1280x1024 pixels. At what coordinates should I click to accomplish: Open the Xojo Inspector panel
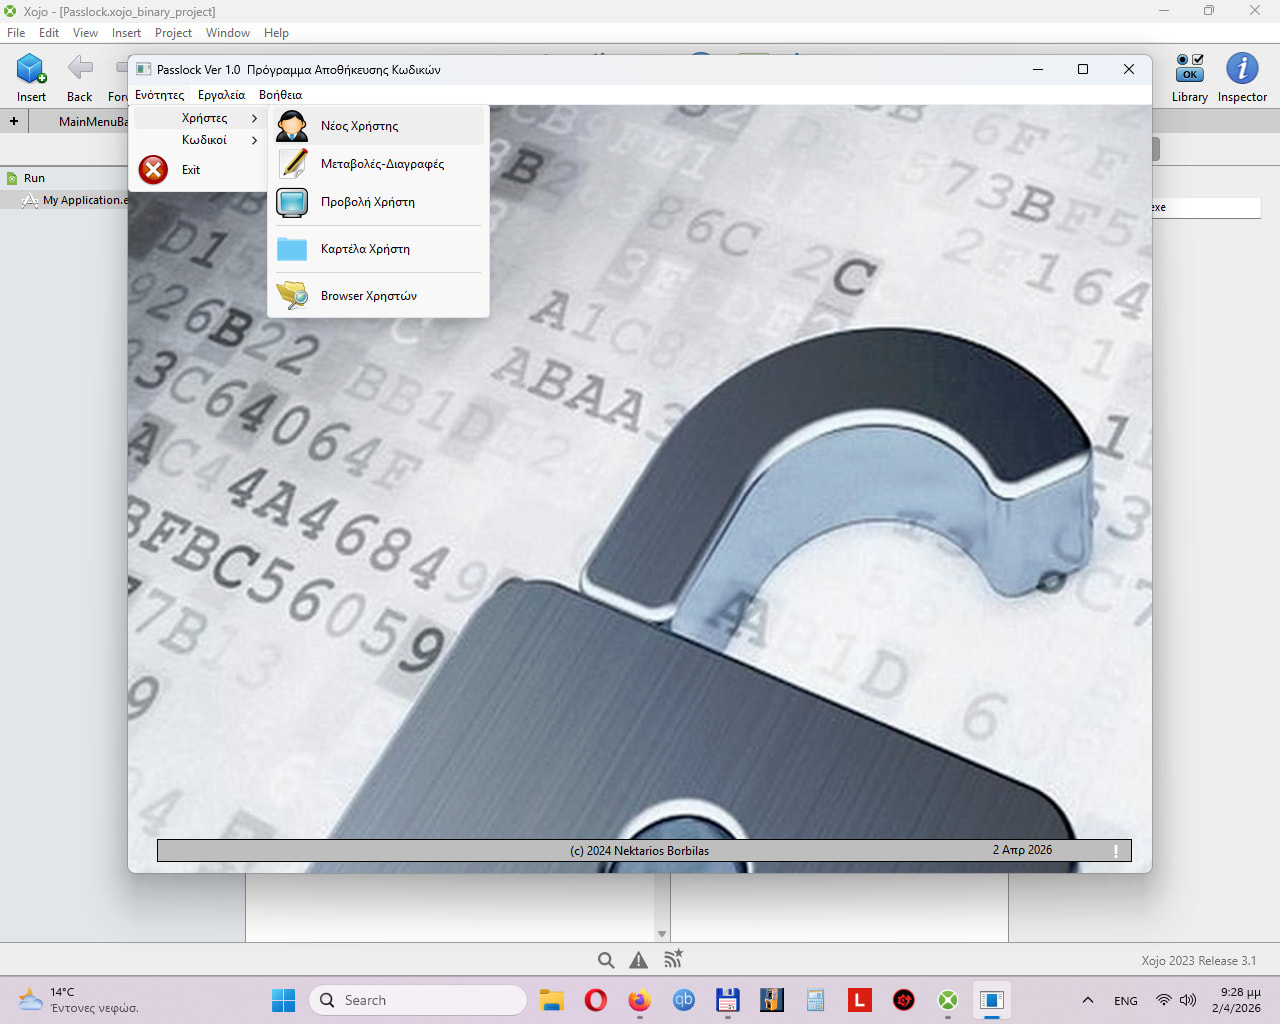(1242, 78)
